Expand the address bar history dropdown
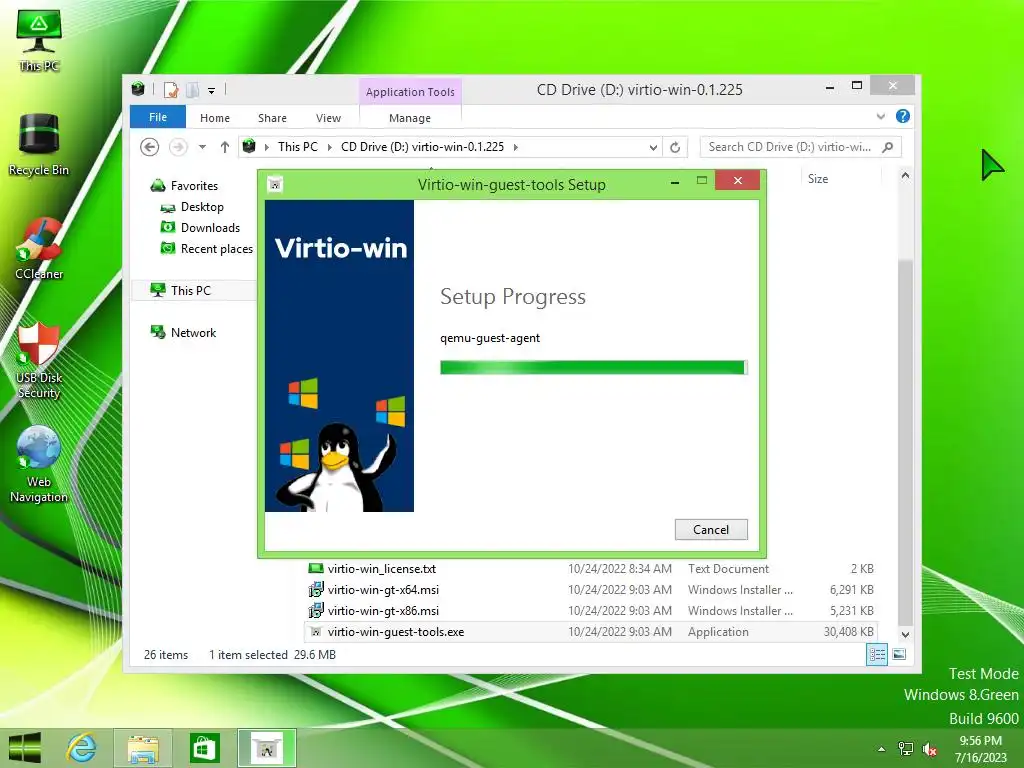The width and height of the screenshot is (1024, 768). pyautogui.click(x=653, y=147)
